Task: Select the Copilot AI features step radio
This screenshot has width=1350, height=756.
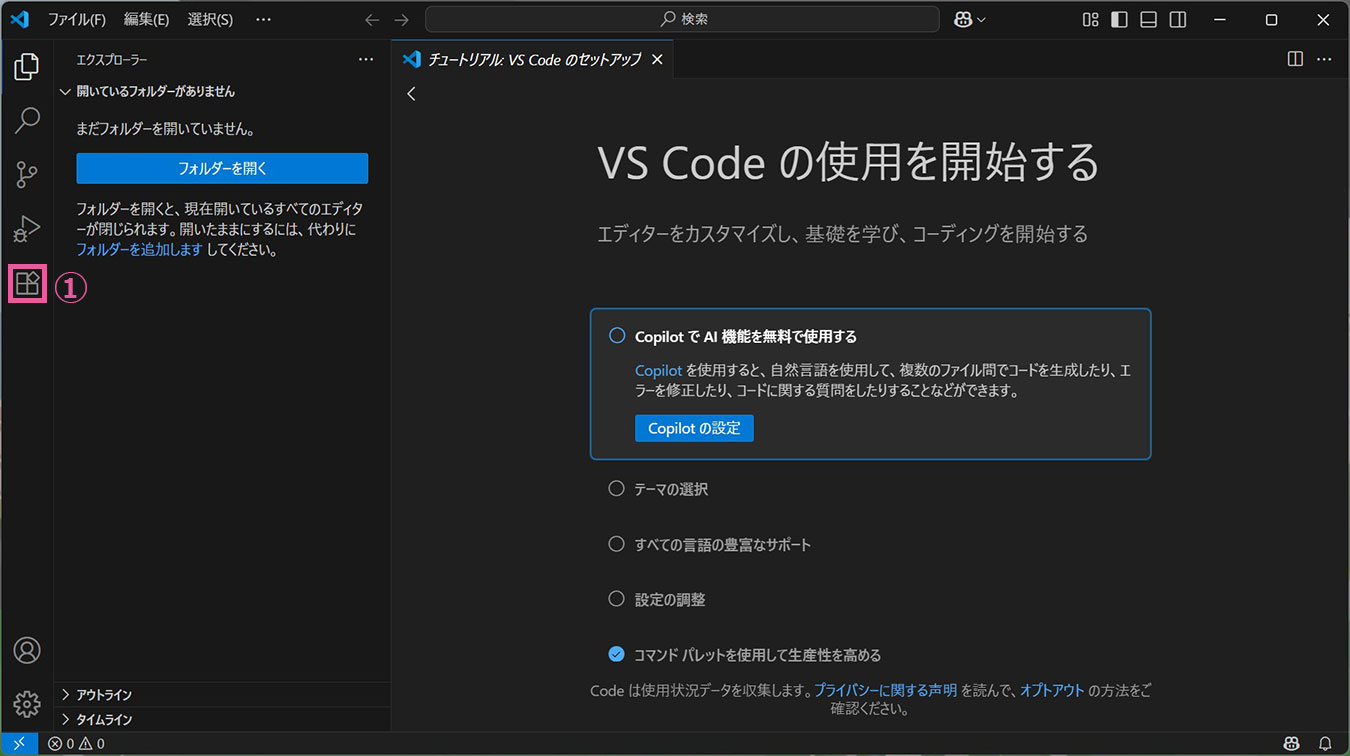Action: click(x=617, y=336)
